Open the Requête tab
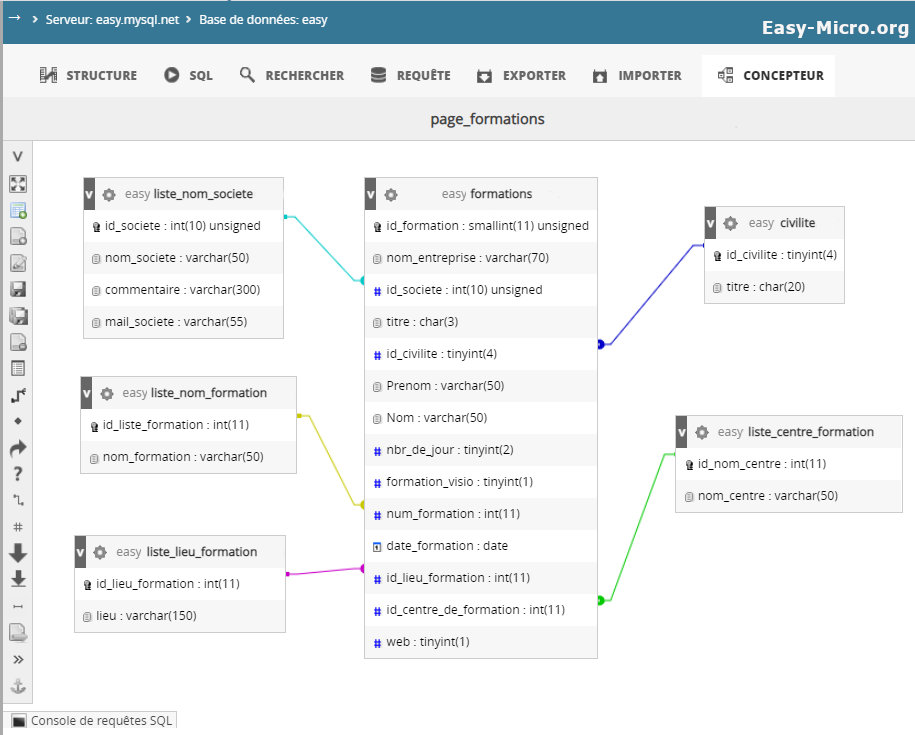Viewport: 915px width, 735px height. coord(410,75)
